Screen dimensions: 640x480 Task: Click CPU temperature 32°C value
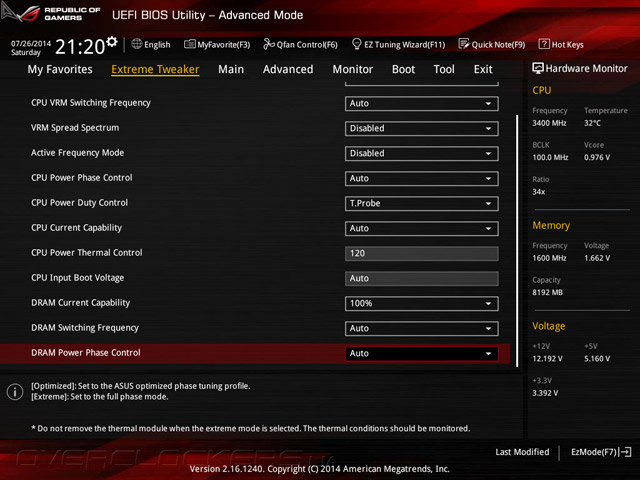tap(592, 123)
